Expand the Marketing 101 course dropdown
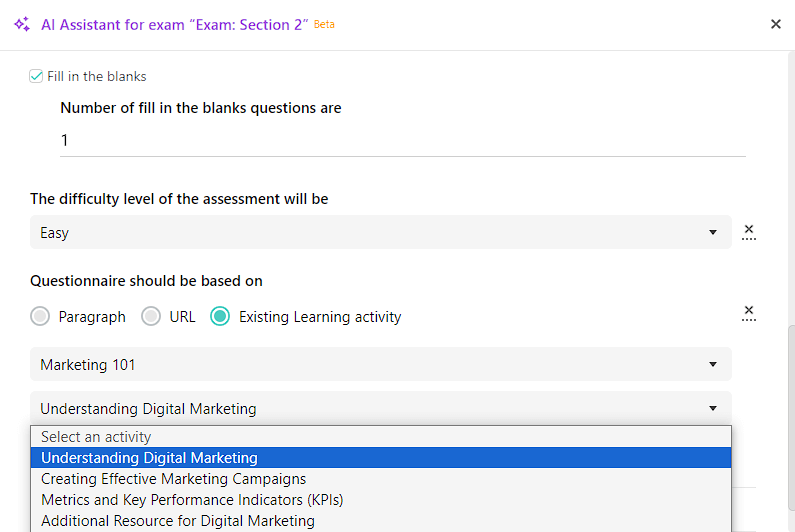The width and height of the screenshot is (795, 532). click(381, 364)
